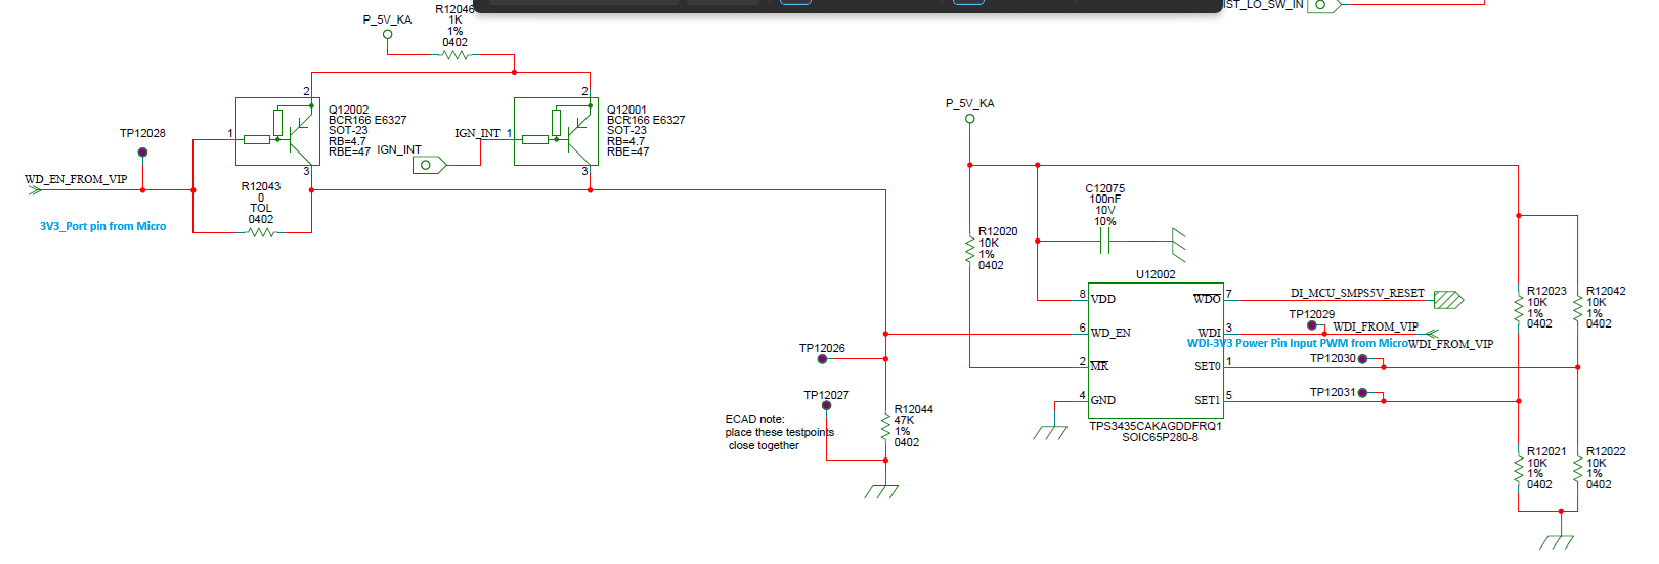Image resolution: width=1659 pixels, height=564 pixels.
Task: Select test point TP12027 dot
Action: [827, 405]
